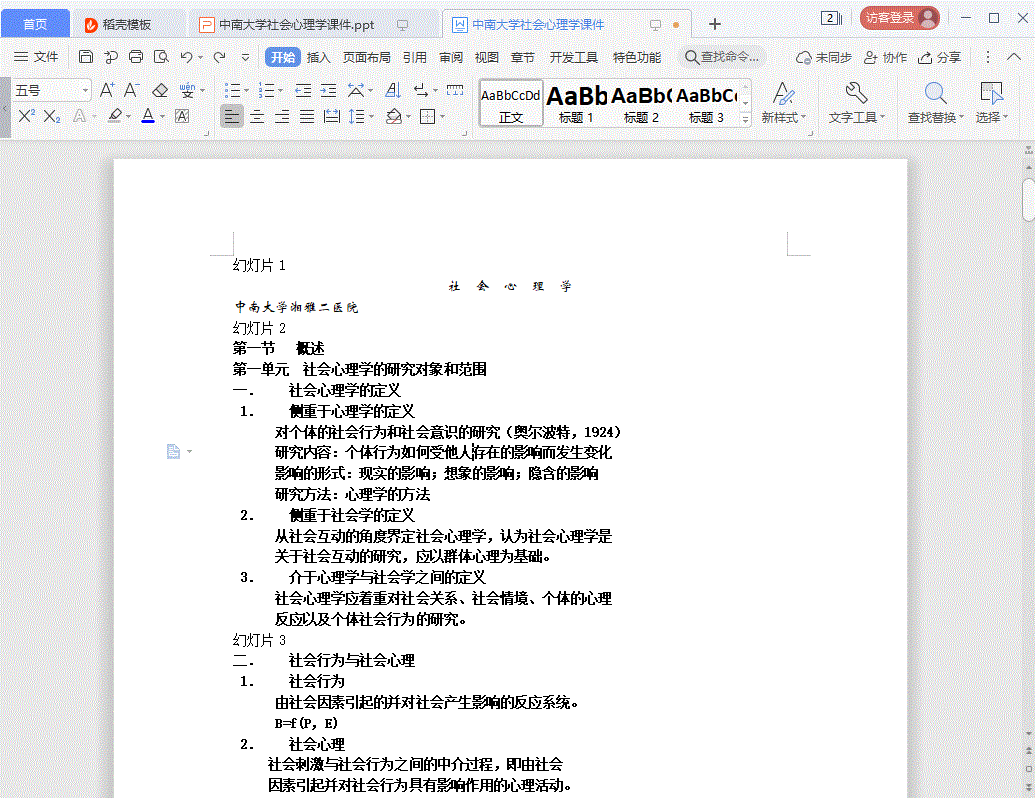Click the 首页 home tab
Screen dimensions: 1035x798
pos(35,24)
